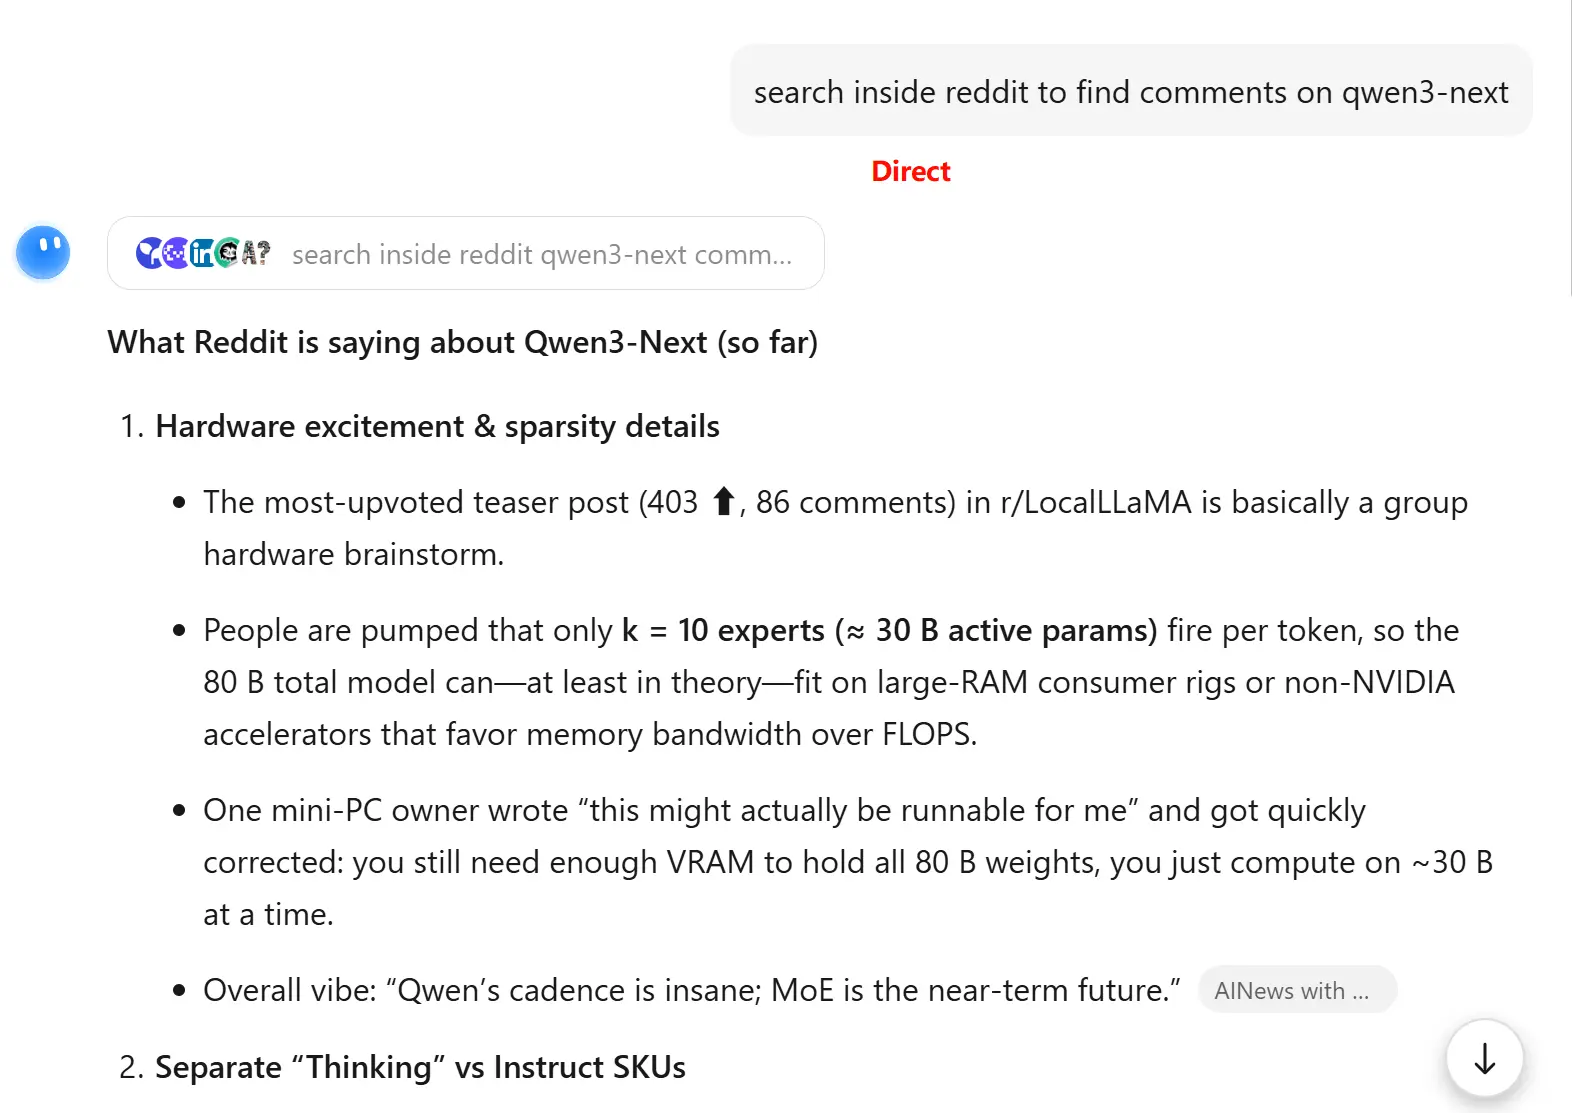Expand the 'search inside reddit qwen3-next' search pill
The image size is (1572, 1113).
tap(541, 255)
